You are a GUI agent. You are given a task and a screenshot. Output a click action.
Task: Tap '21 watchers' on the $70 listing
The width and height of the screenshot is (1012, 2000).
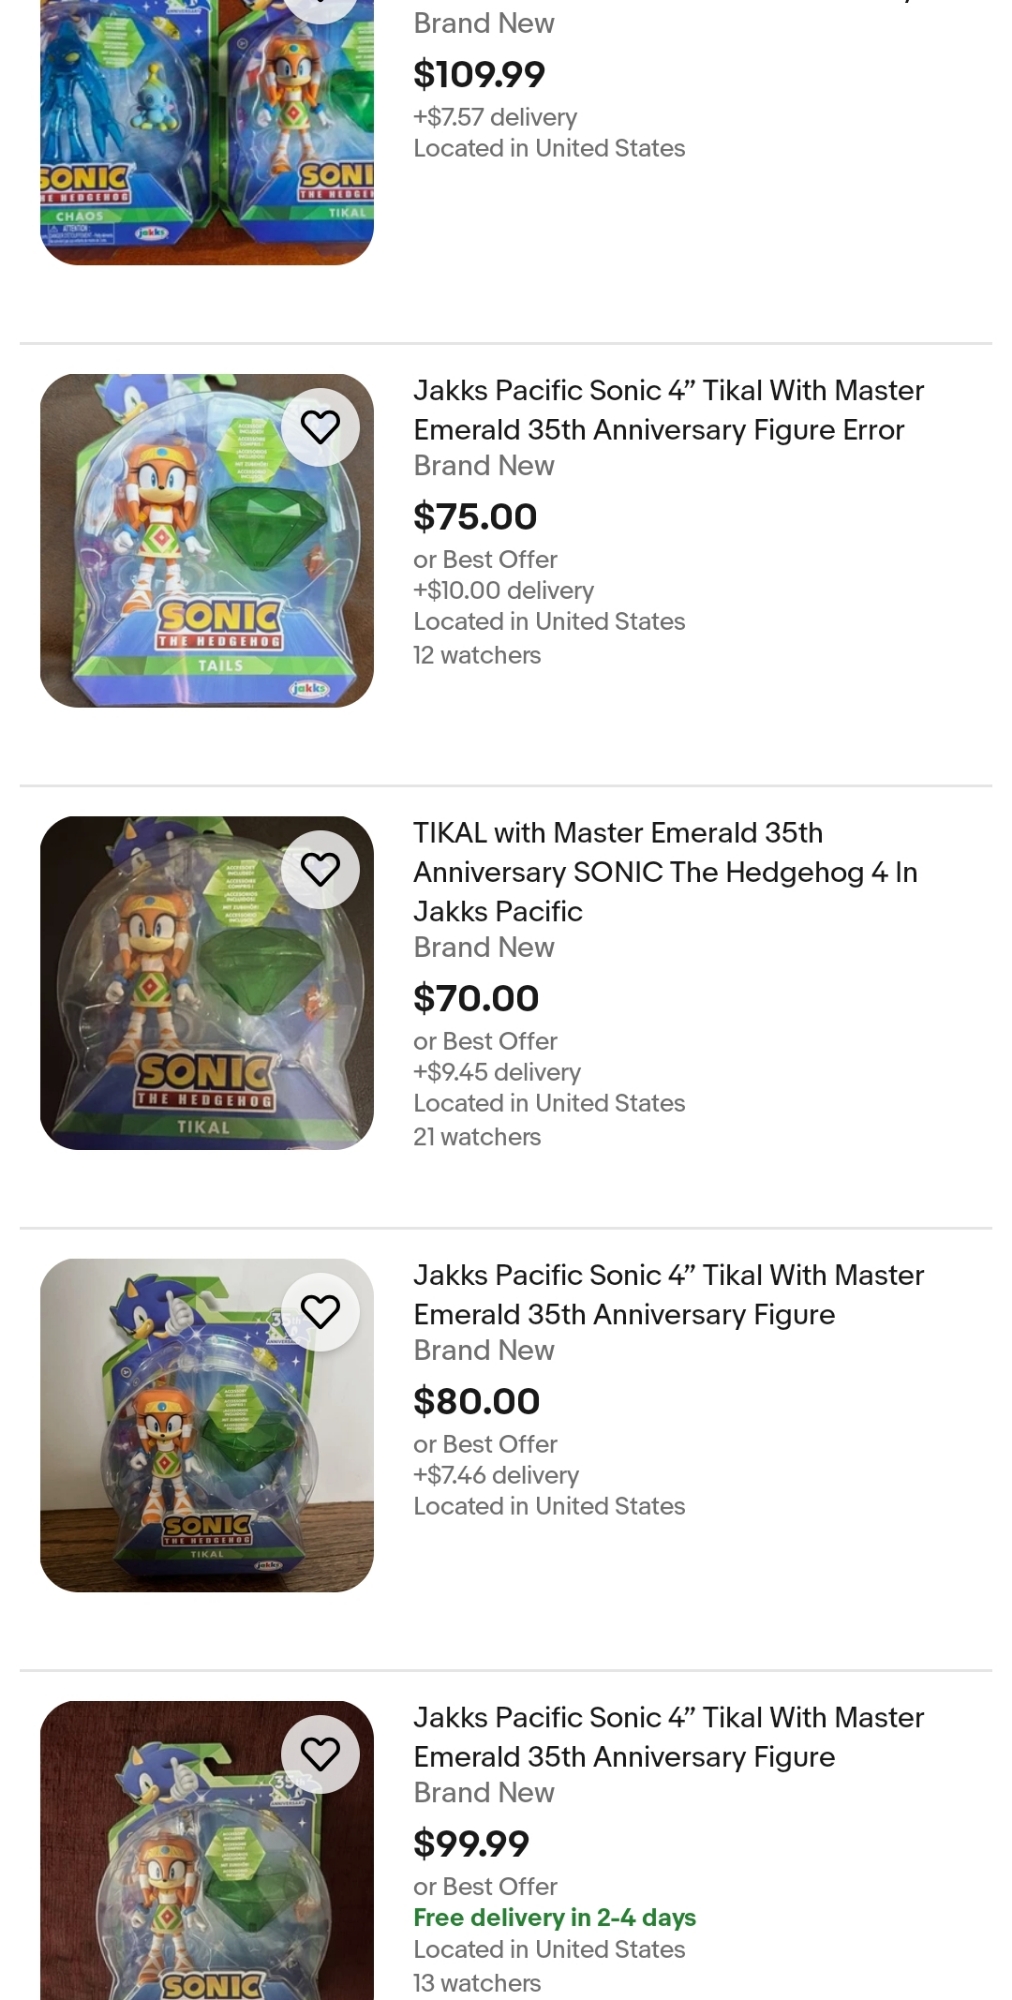pos(477,1137)
